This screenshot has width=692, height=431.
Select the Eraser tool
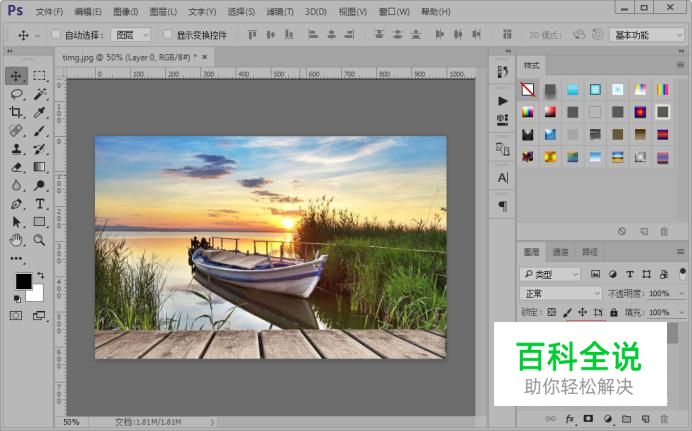(x=16, y=167)
